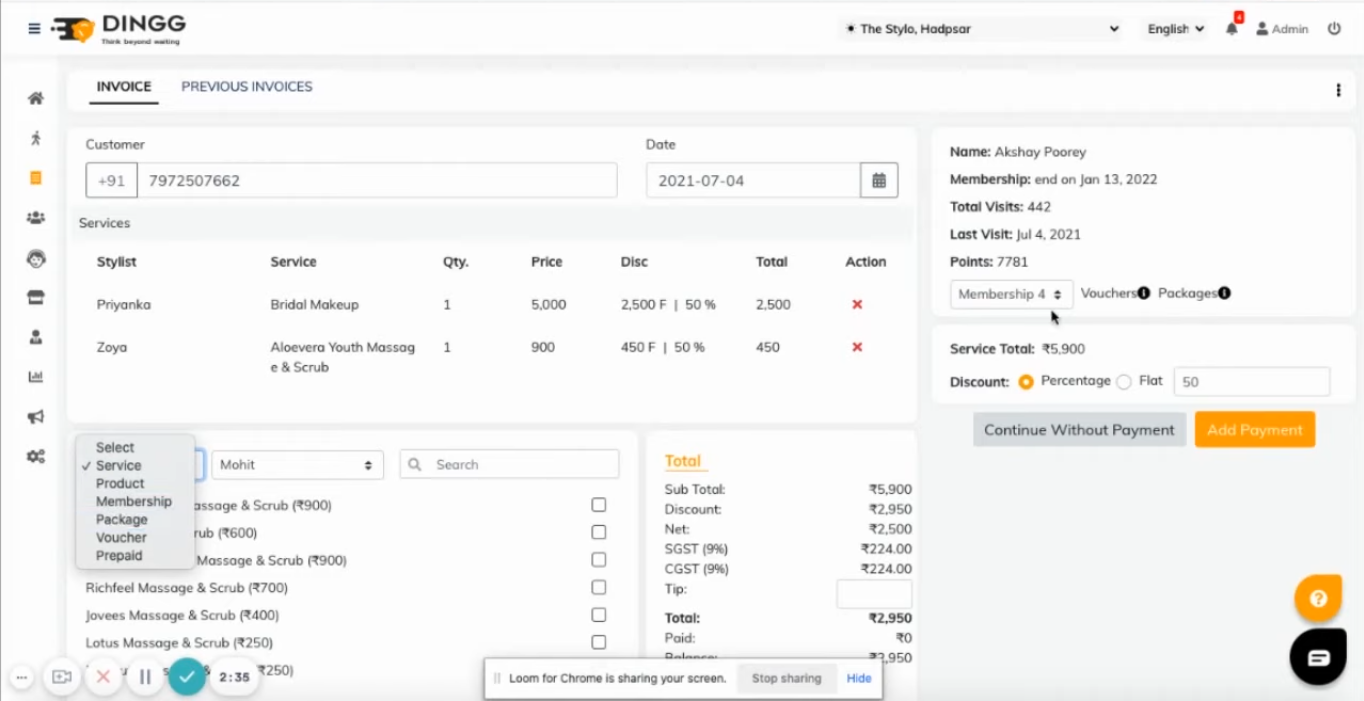Click the Add Payment button
Image resolution: width=1364 pixels, height=701 pixels.
click(x=1254, y=430)
